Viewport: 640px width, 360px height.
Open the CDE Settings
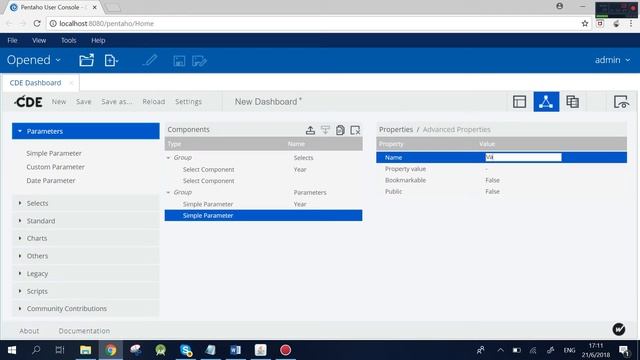[188, 102]
